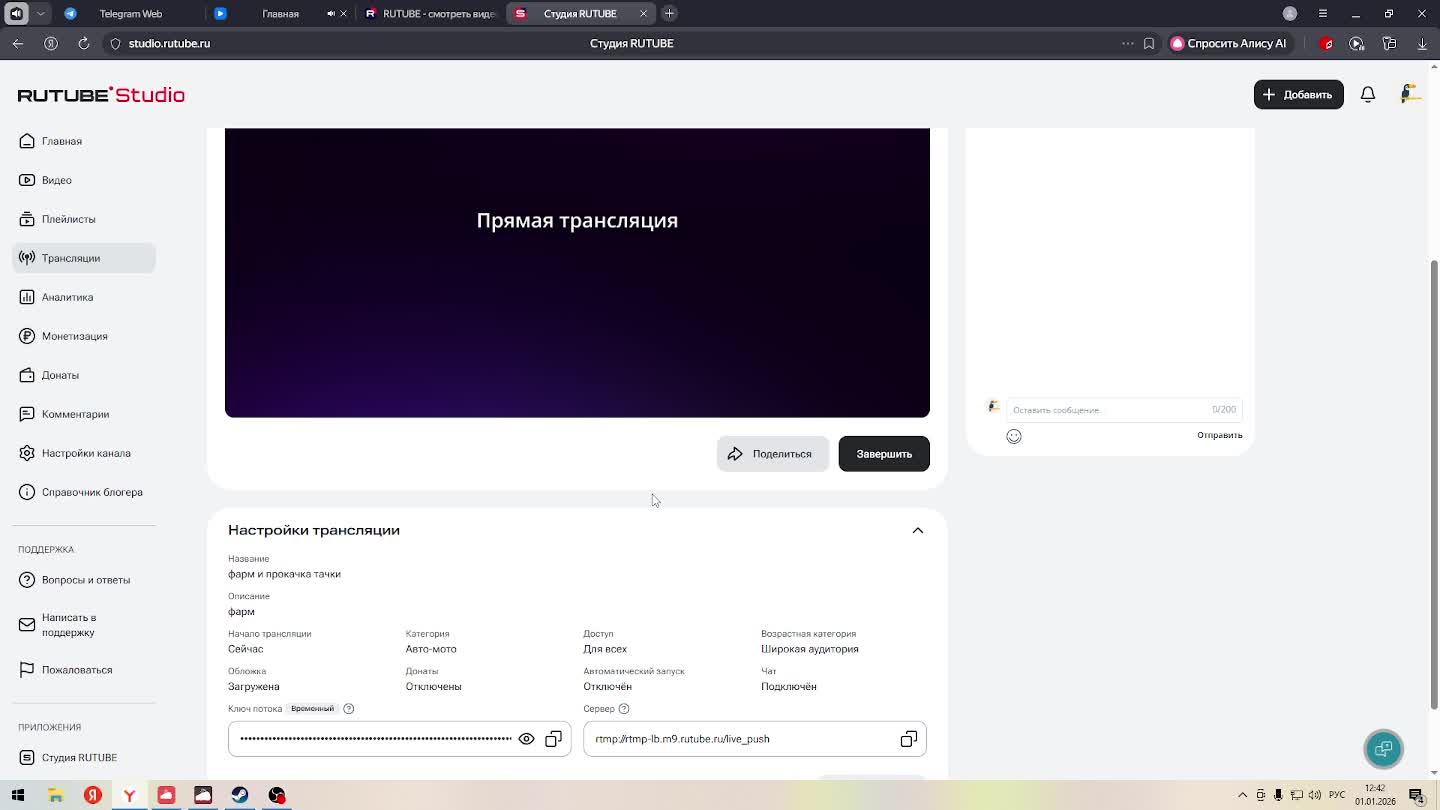This screenshot has width=1440, height=810.
Task: Open the user profile avatar menu
Action: pyautogui.click(x=1410, y=94)
